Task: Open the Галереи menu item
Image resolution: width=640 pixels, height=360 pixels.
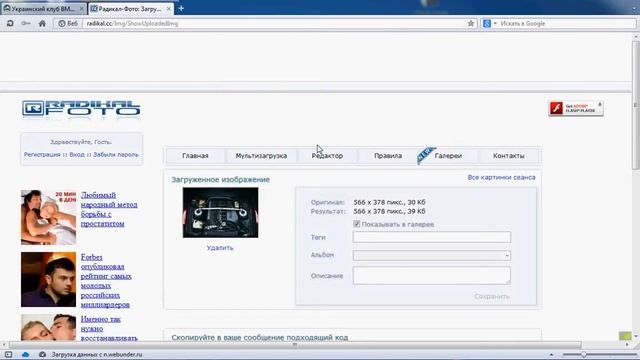Action: (448, 156)
